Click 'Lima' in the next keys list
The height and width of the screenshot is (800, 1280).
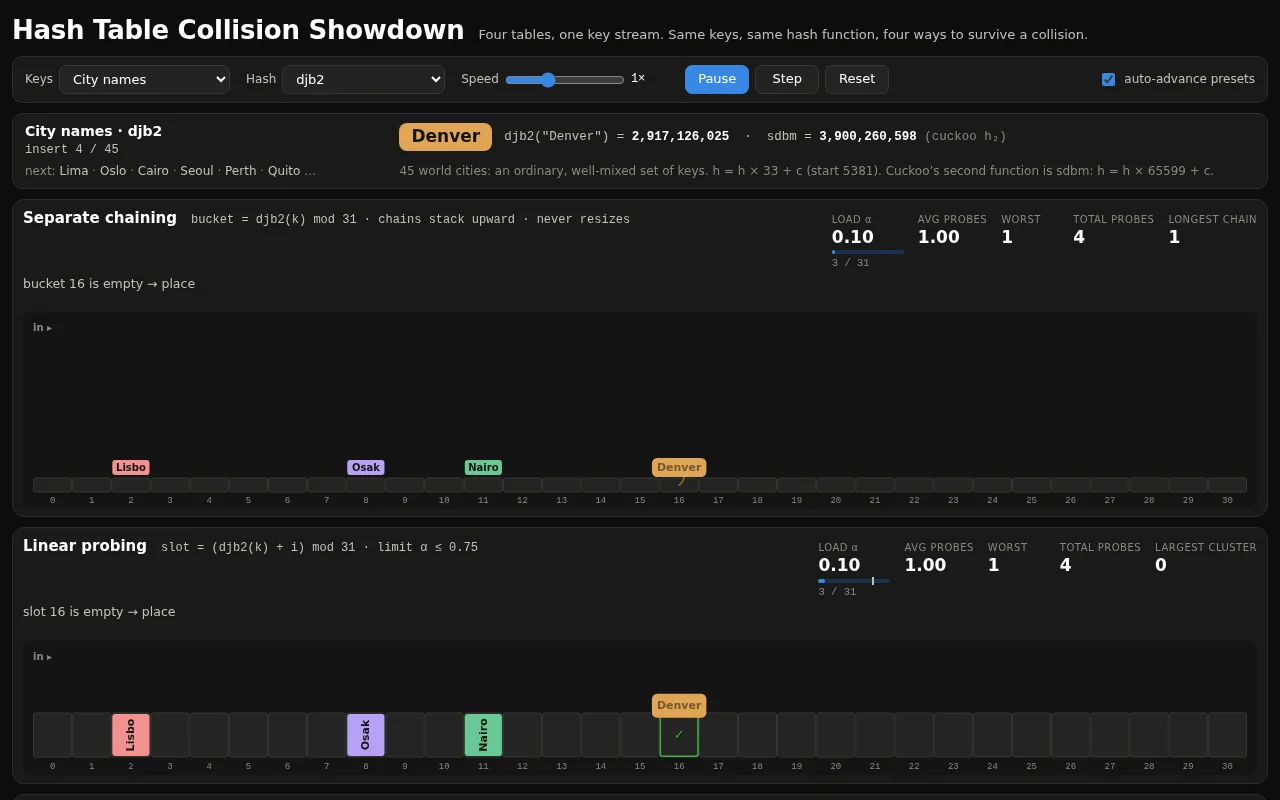74,171
